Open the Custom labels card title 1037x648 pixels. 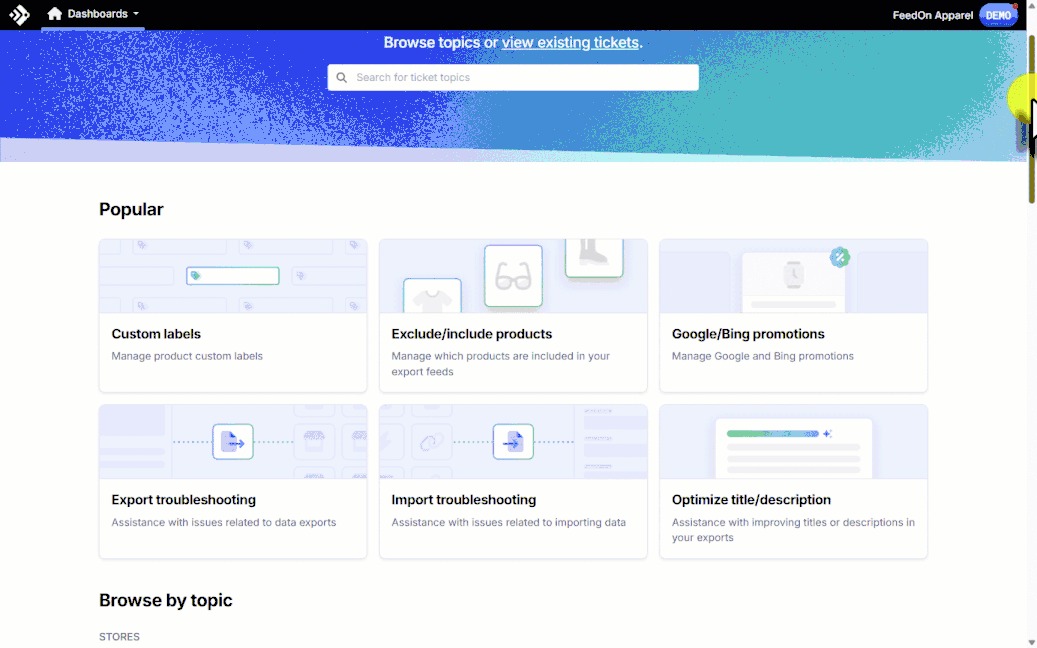156,334
